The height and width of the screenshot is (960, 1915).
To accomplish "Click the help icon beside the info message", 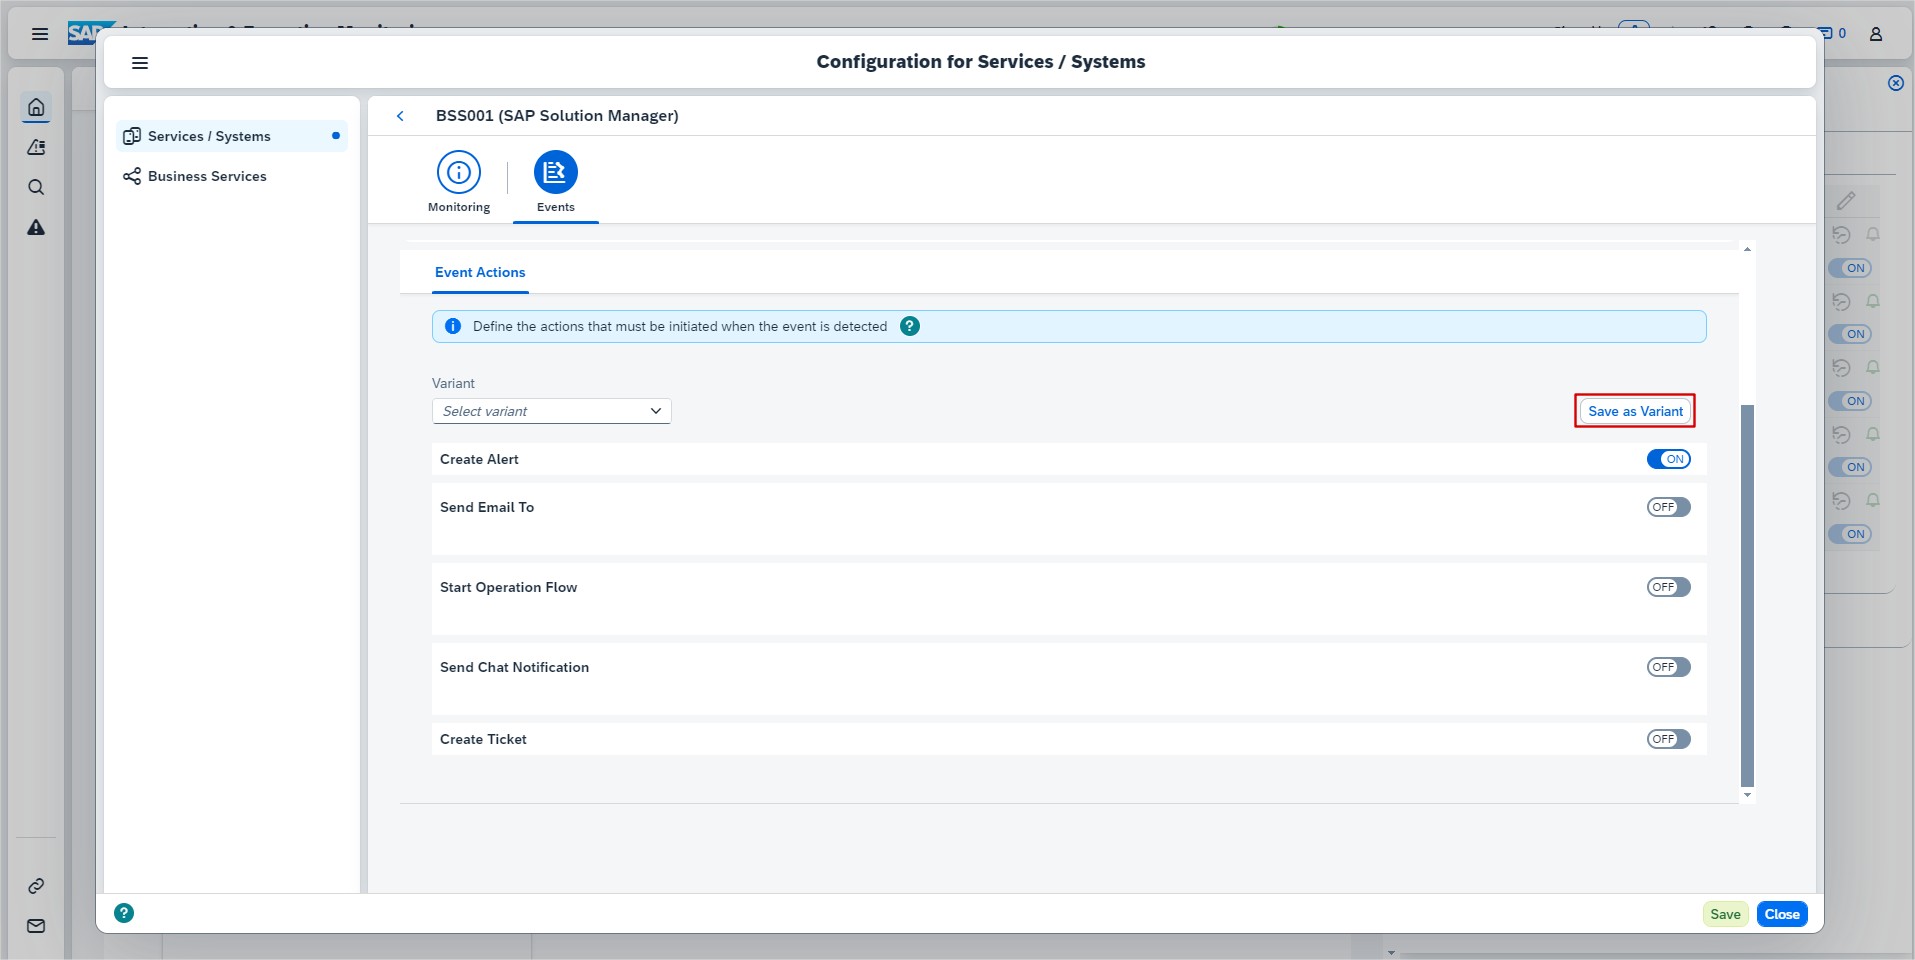I will pos(909,326).
